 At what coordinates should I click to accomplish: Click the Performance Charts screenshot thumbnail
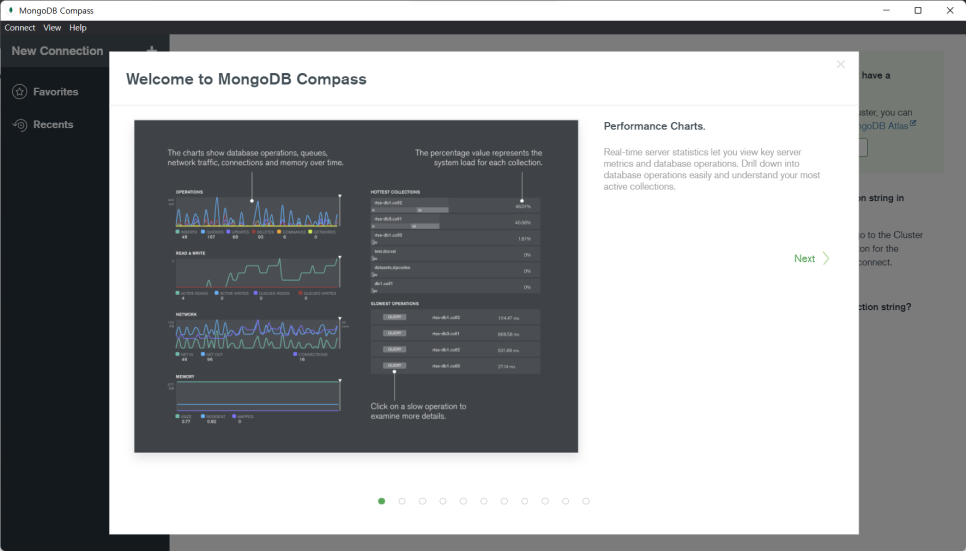[356, 287]
